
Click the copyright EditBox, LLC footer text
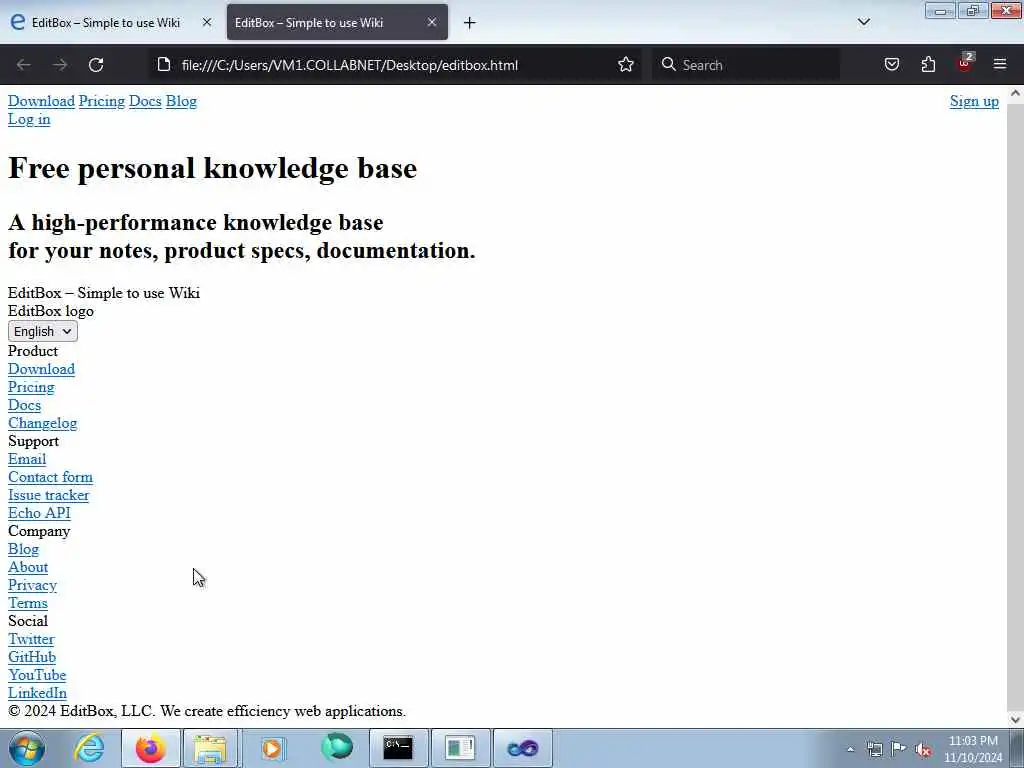(x=207, y=711)
